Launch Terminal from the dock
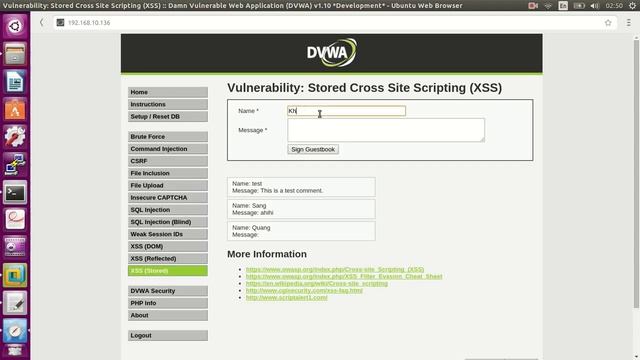640x360 pixels. coord(15,192)
